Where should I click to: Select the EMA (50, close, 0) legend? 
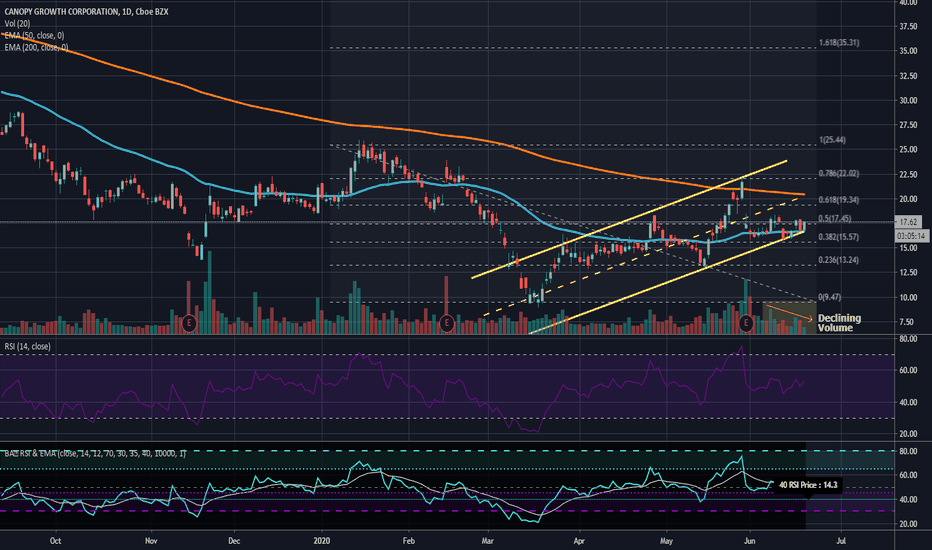pyautogui.click(x=34, y=36)
